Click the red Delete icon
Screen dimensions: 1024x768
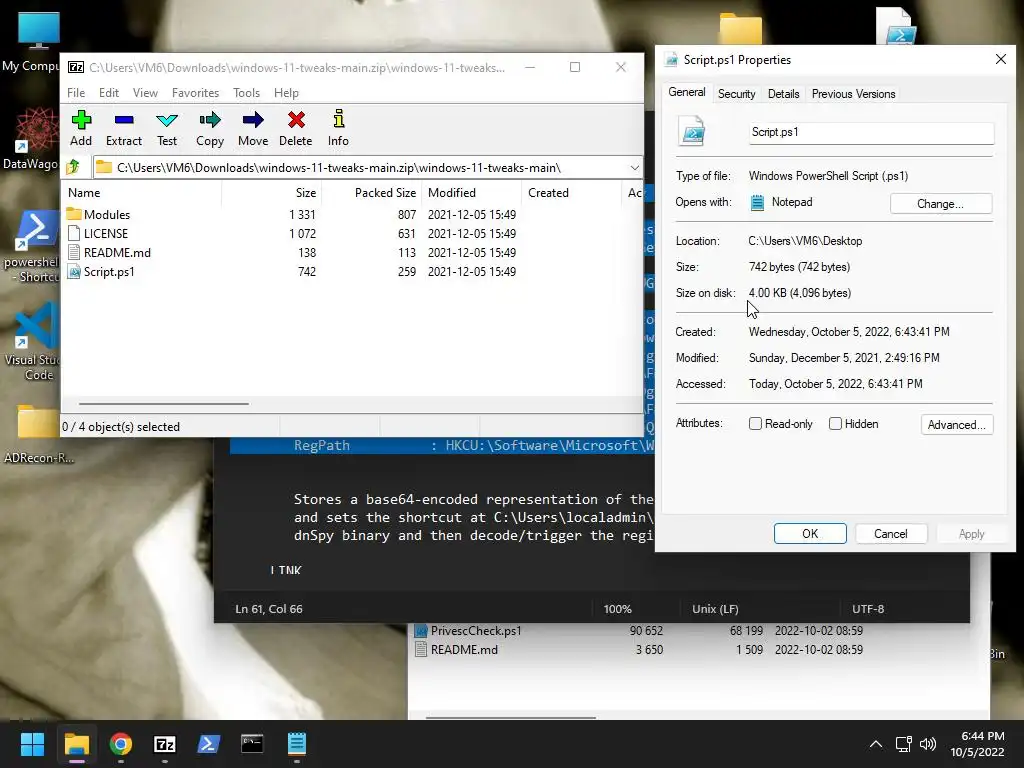(x=296, y=120)
